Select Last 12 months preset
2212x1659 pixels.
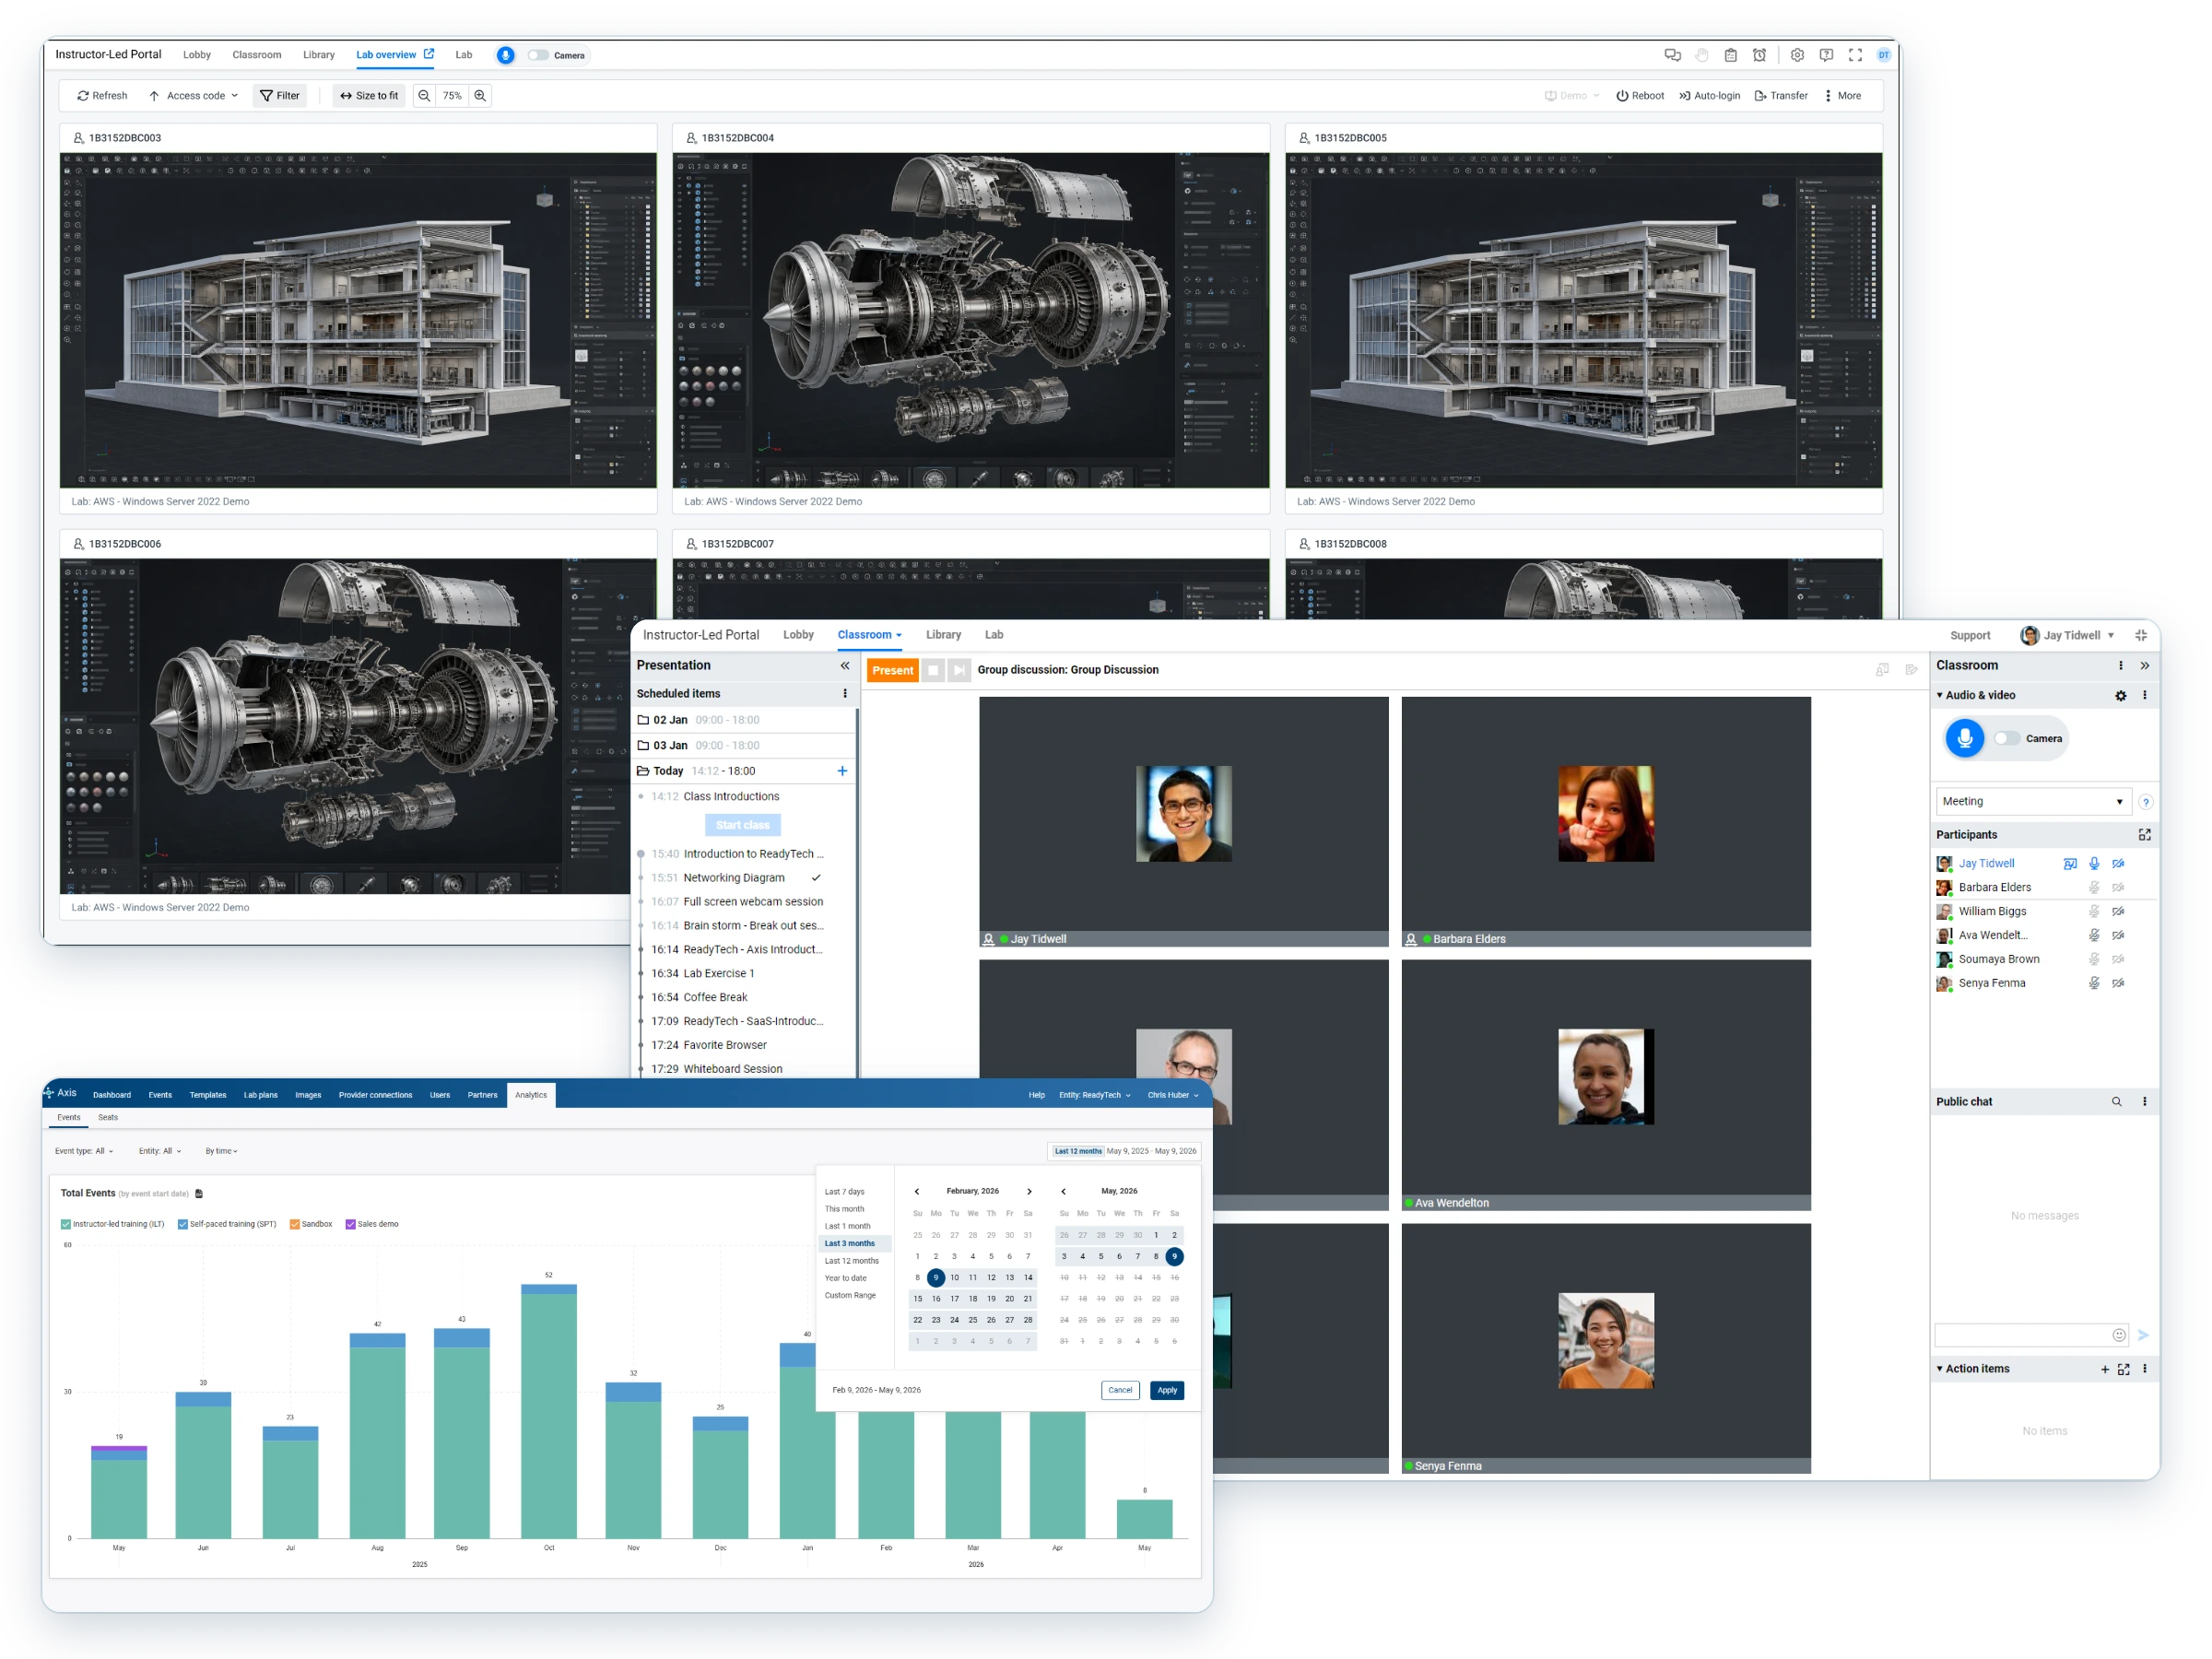point(852,1260)
